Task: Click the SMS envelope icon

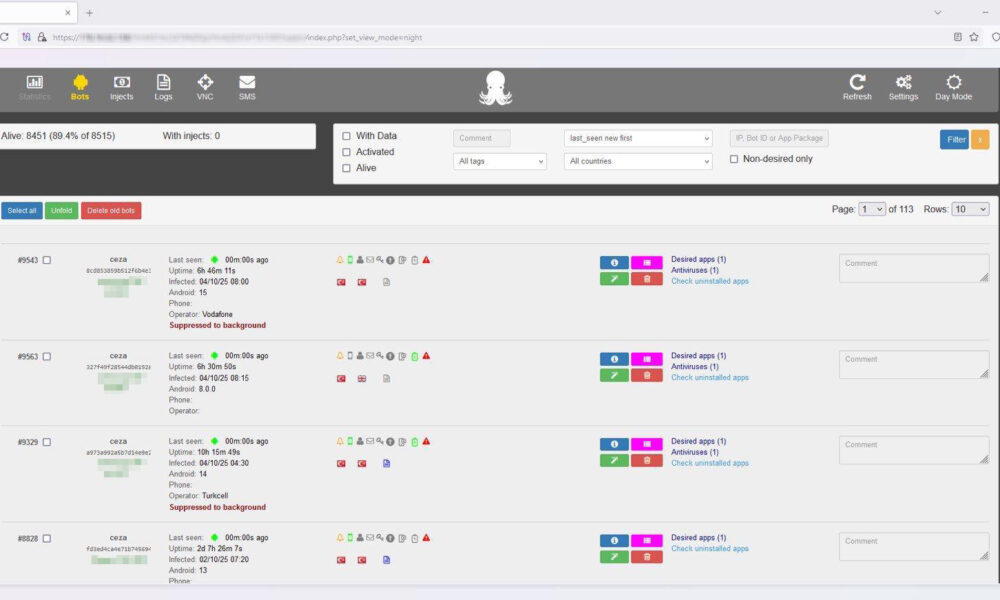Action: (x=247, y=84)
